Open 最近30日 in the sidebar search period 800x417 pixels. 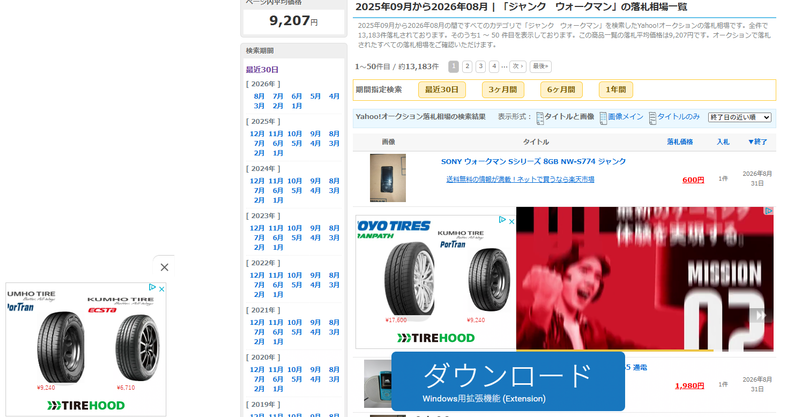[262, 70]
